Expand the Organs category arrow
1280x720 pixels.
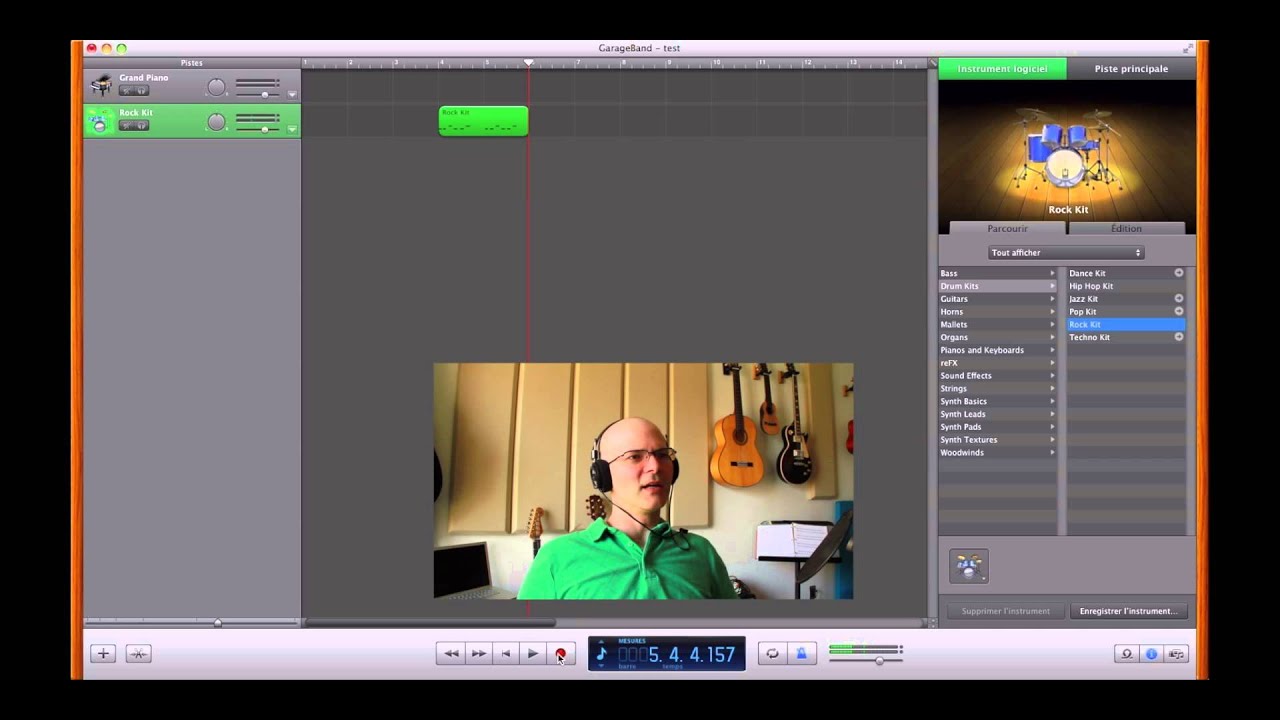(x=1052, y=337)
